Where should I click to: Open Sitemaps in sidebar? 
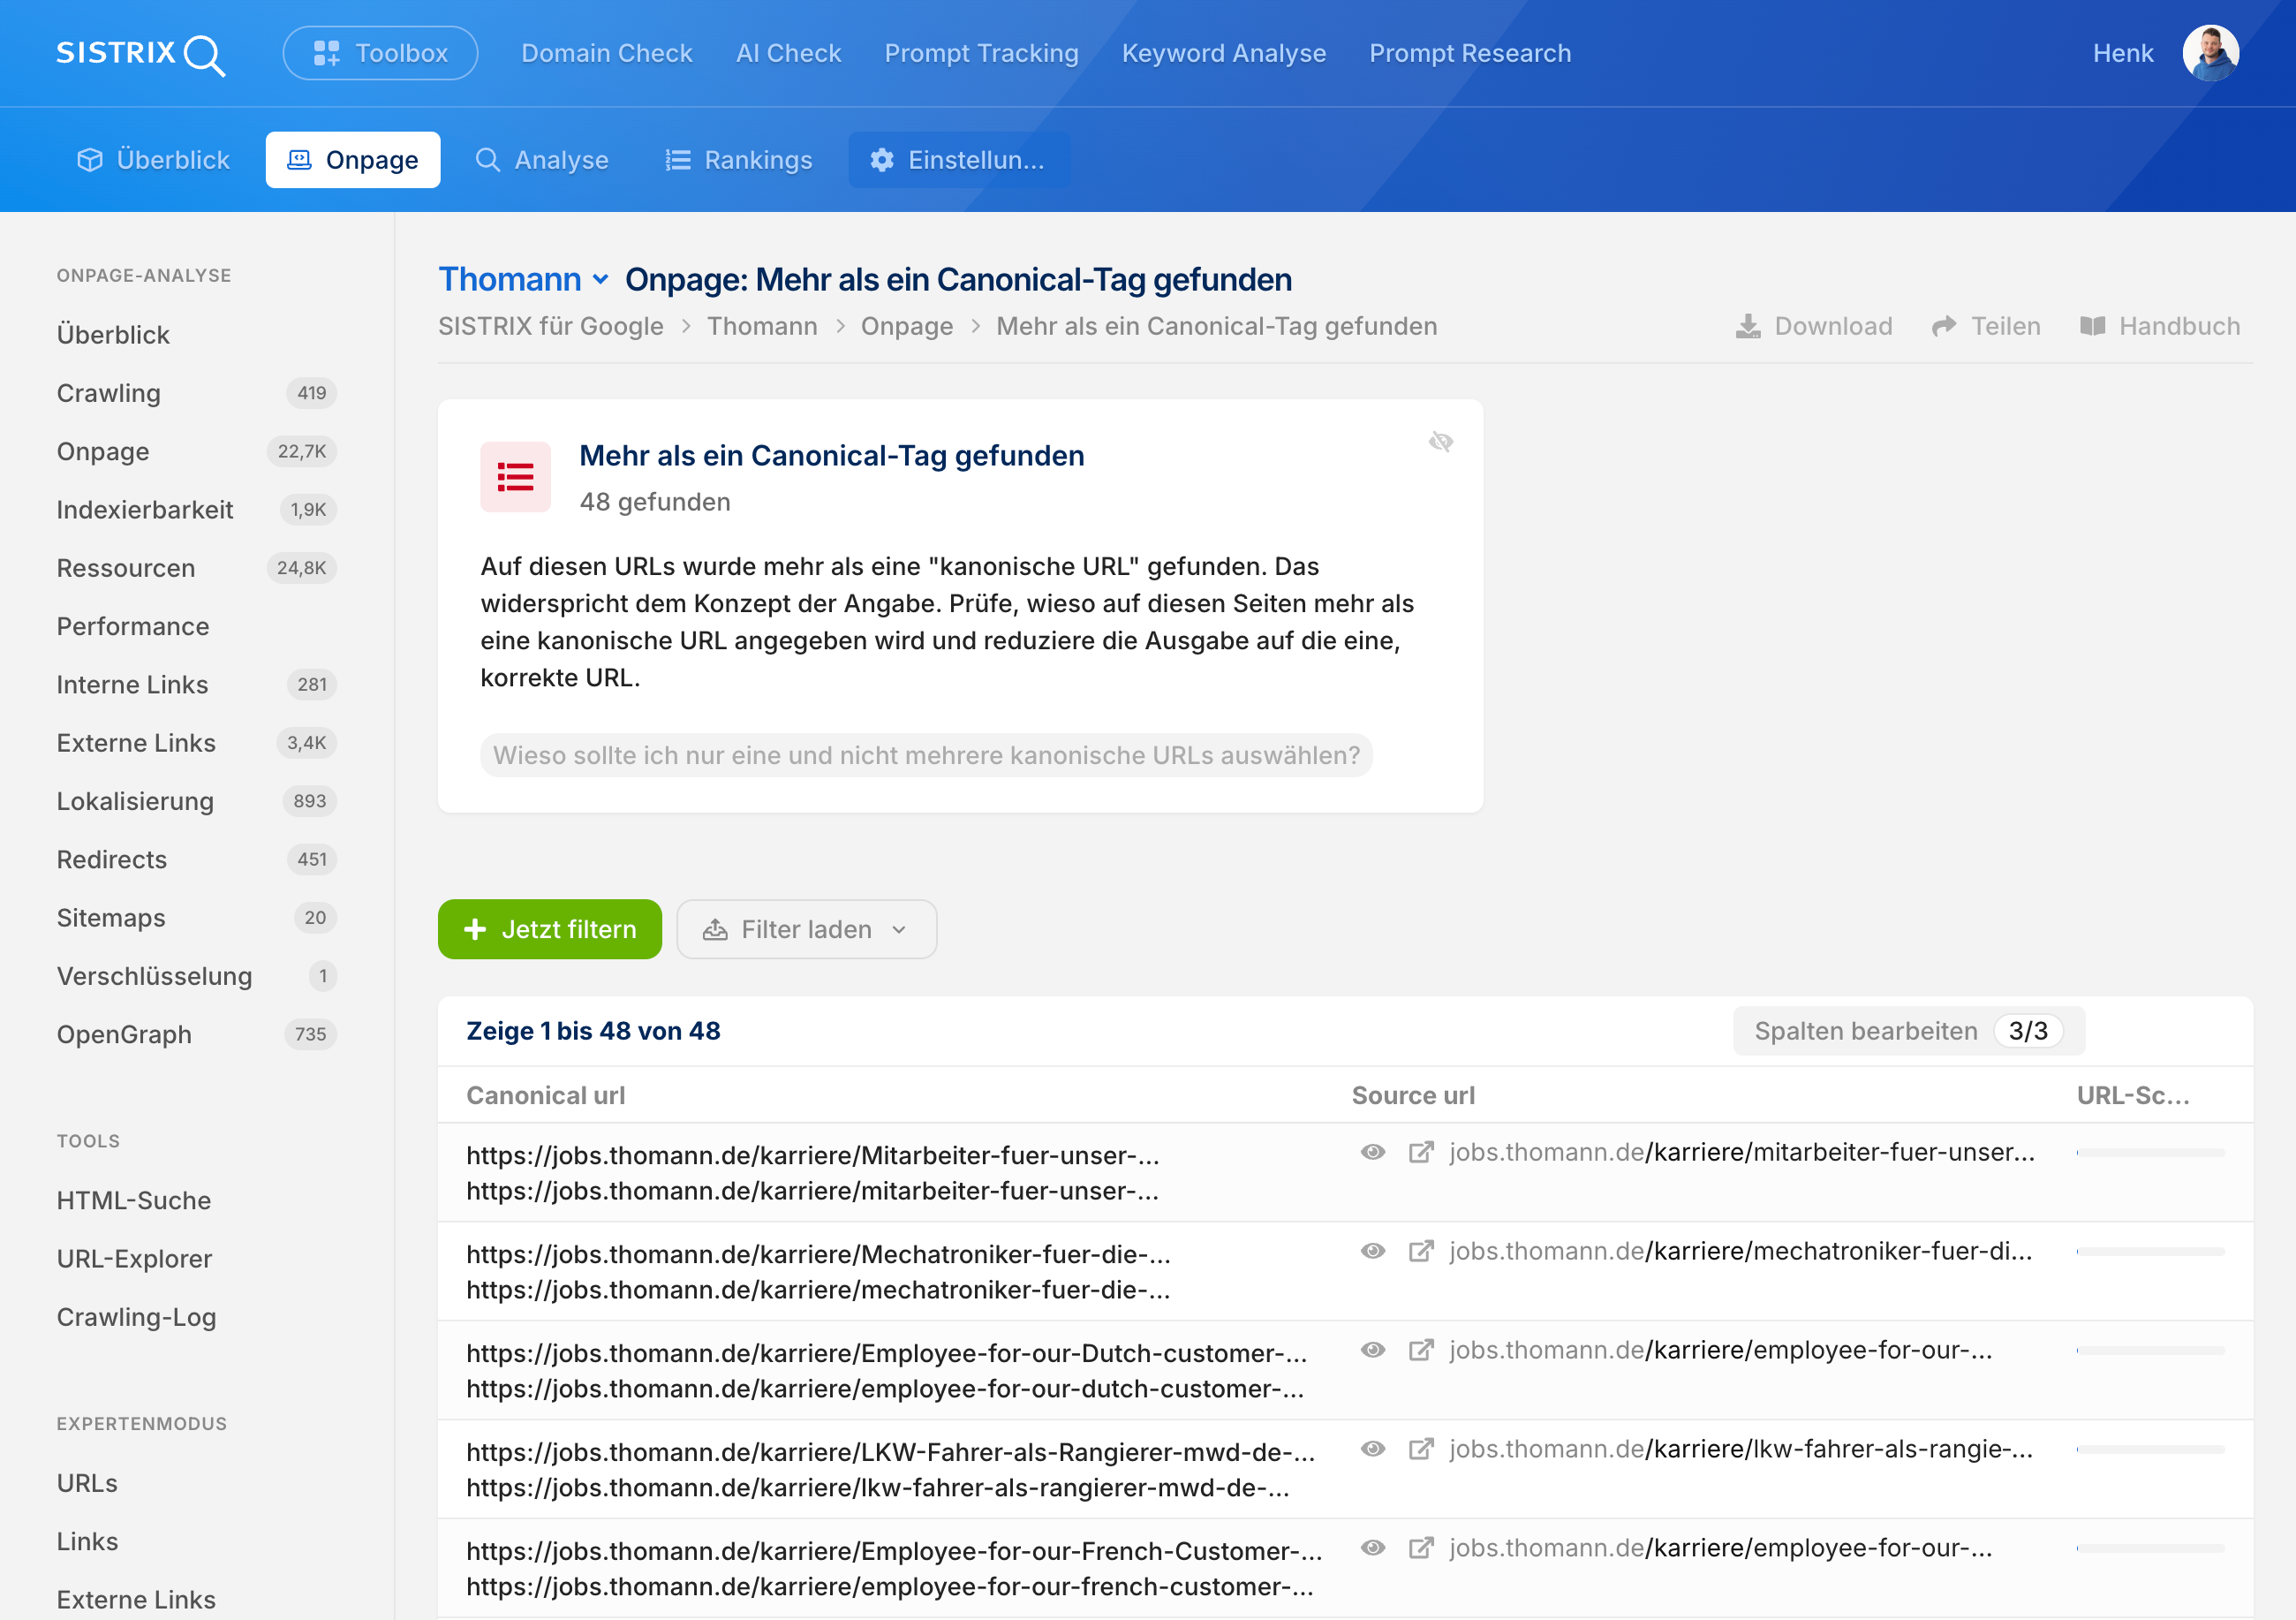(x=197, y=918)
